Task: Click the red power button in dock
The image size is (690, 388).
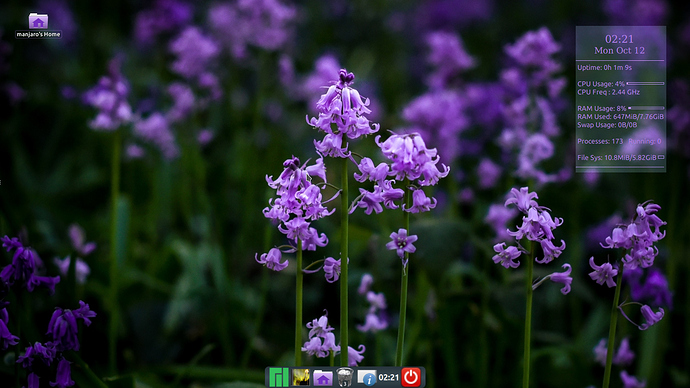Action: (x=411, y=377)
